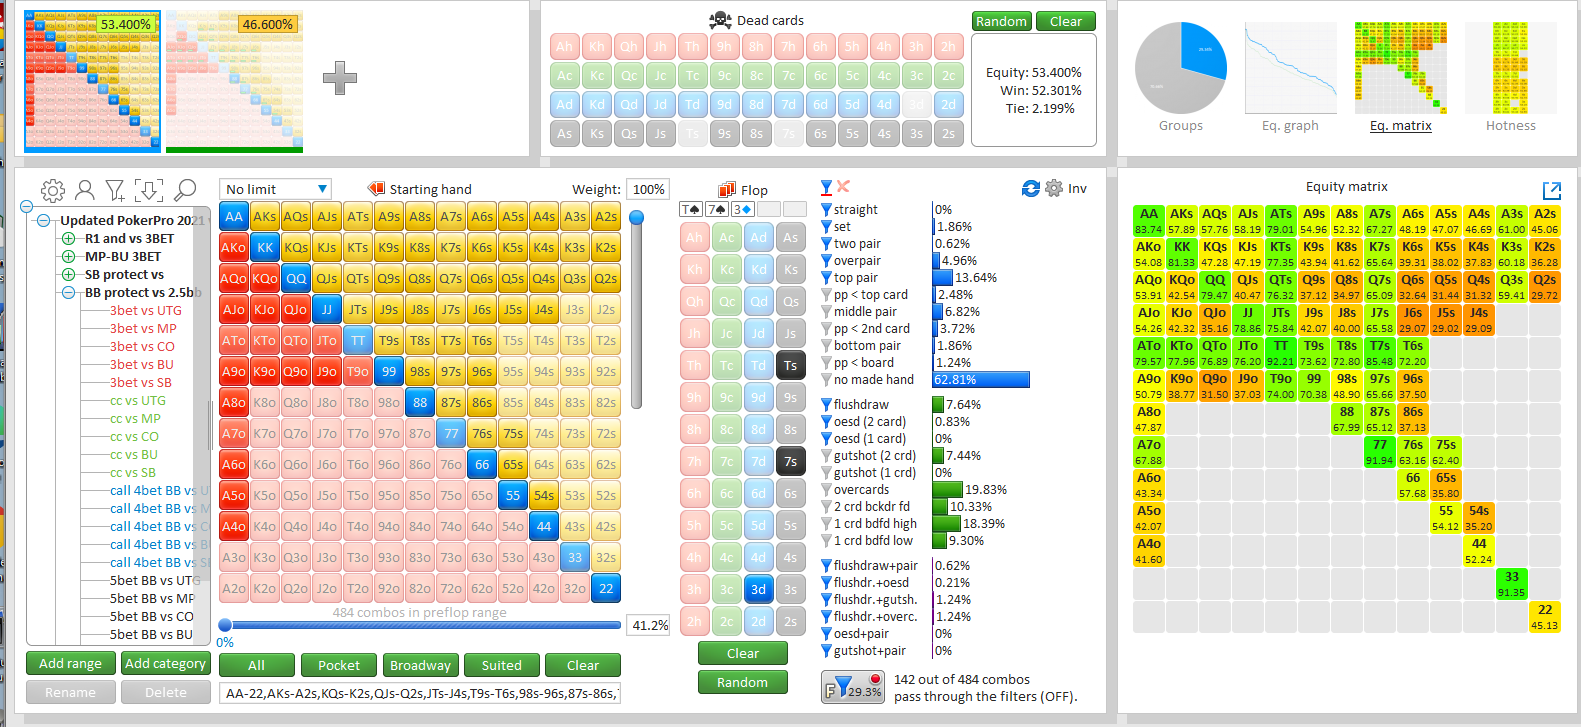The width and height of the screenshot is (1581, 727).
Task: Select the 5bet BB vs CO range
Action: [x=152, y=617]
